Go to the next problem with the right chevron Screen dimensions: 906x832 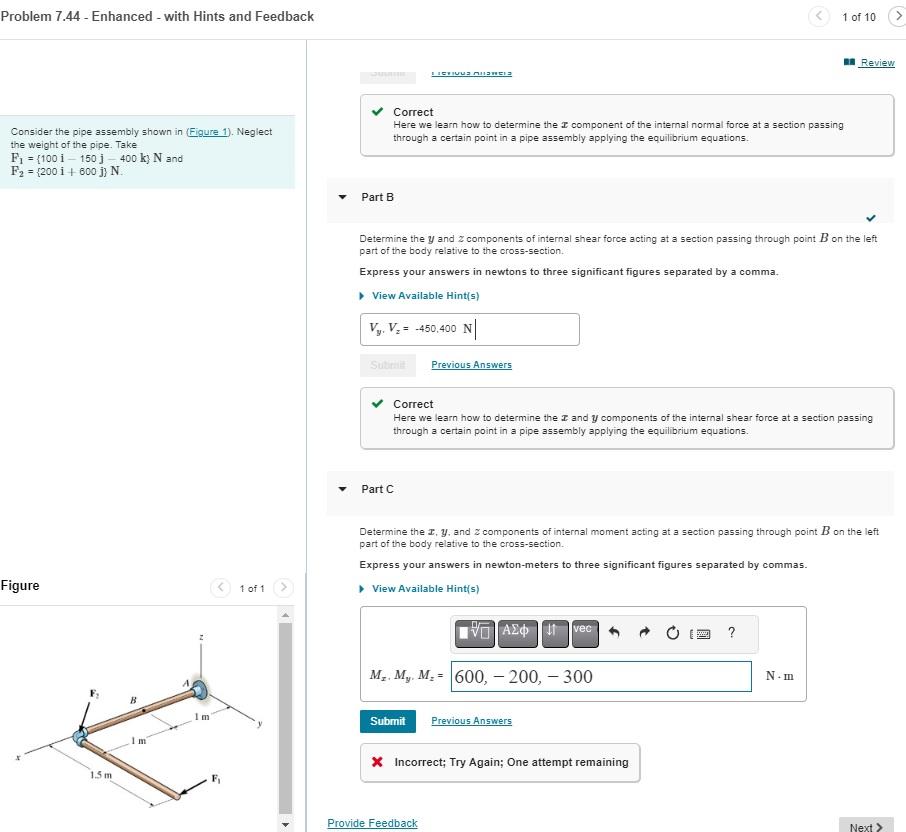(x=897, y=17)
